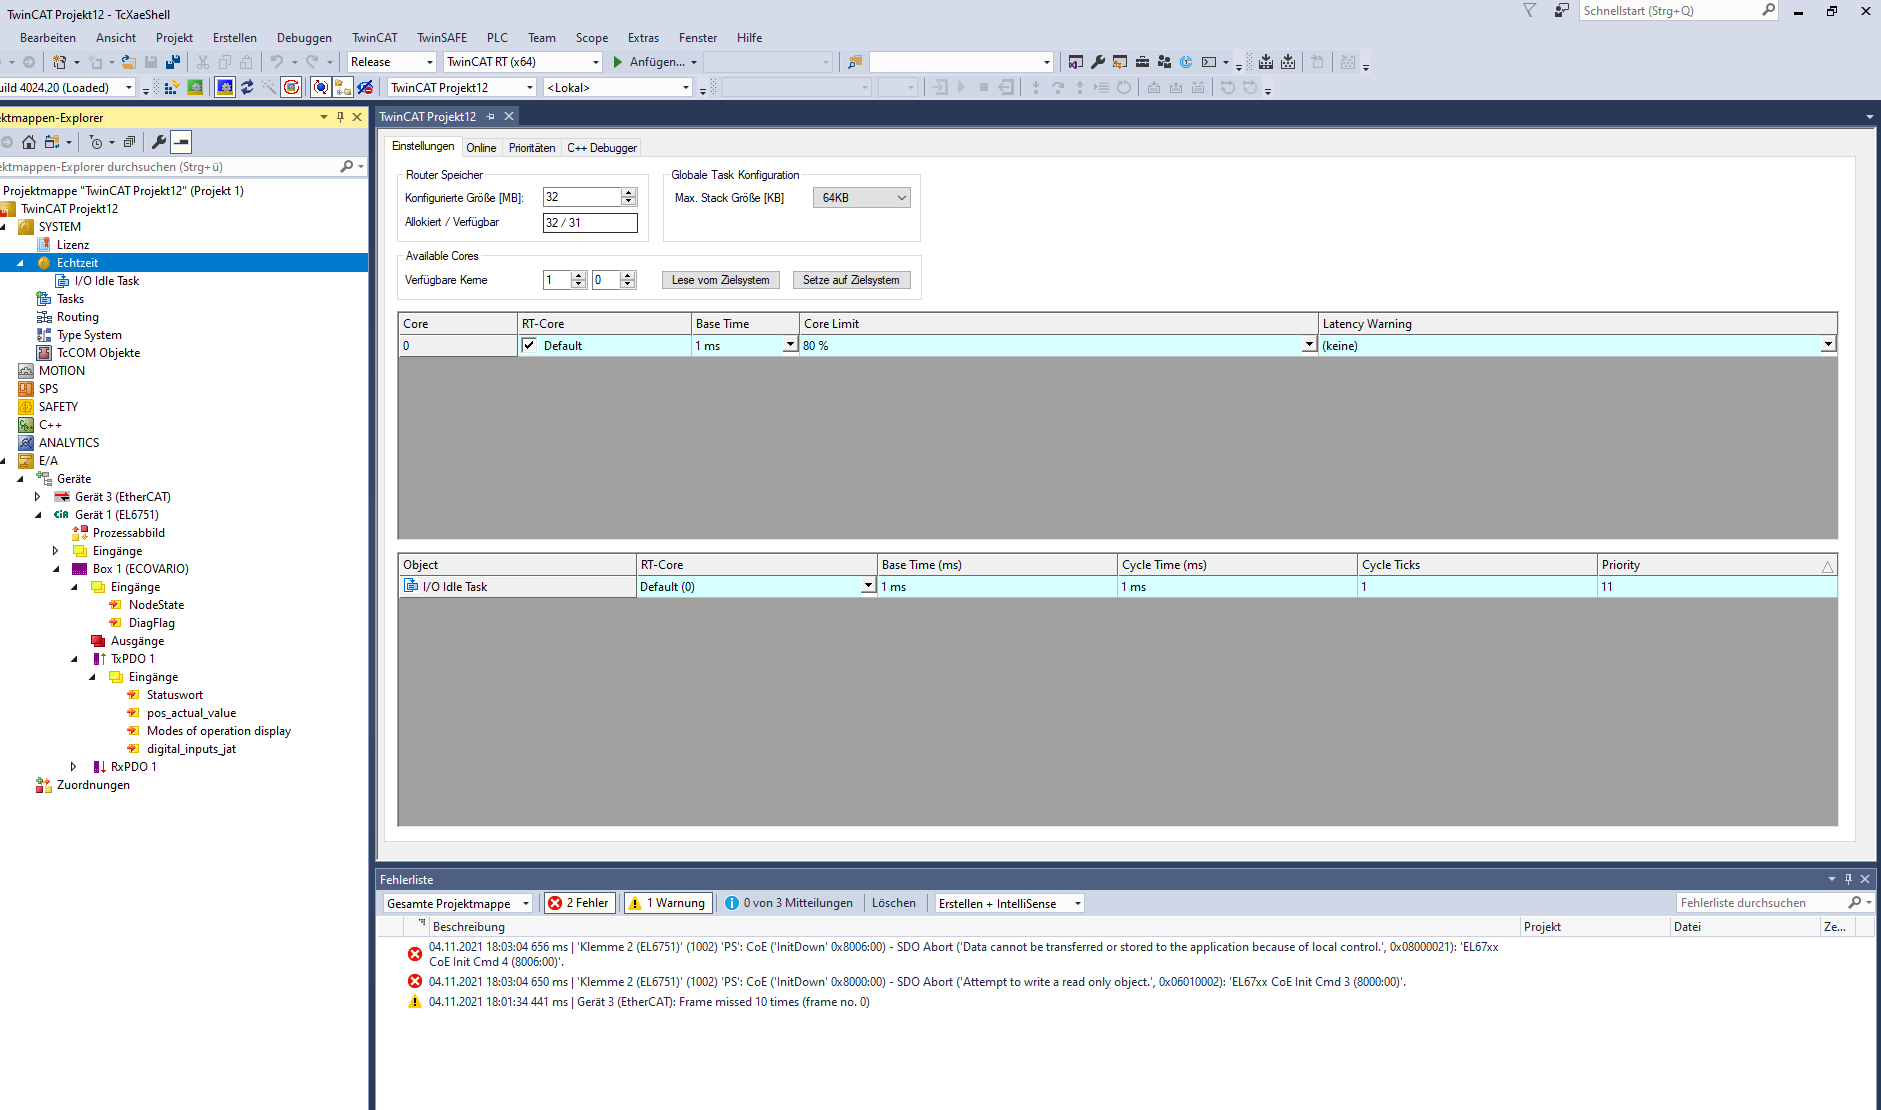Select the pos_actual_value tree item
The height and width of the screenshot is (1110, 1881).
pos(191,713)
